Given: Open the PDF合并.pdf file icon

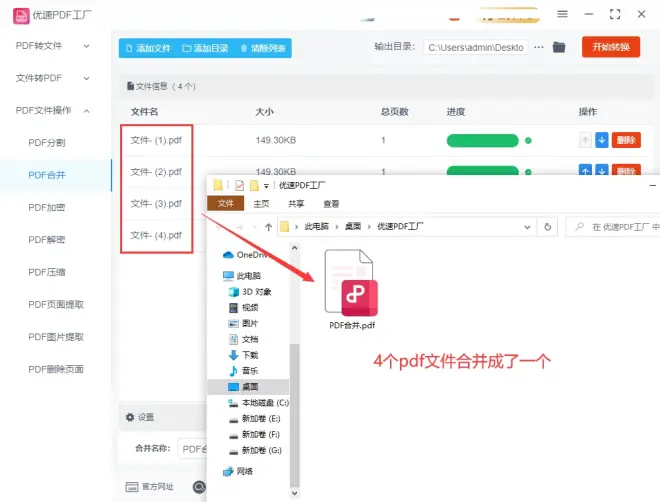Looking at the screenshot, I should click(x=351, y=284).
